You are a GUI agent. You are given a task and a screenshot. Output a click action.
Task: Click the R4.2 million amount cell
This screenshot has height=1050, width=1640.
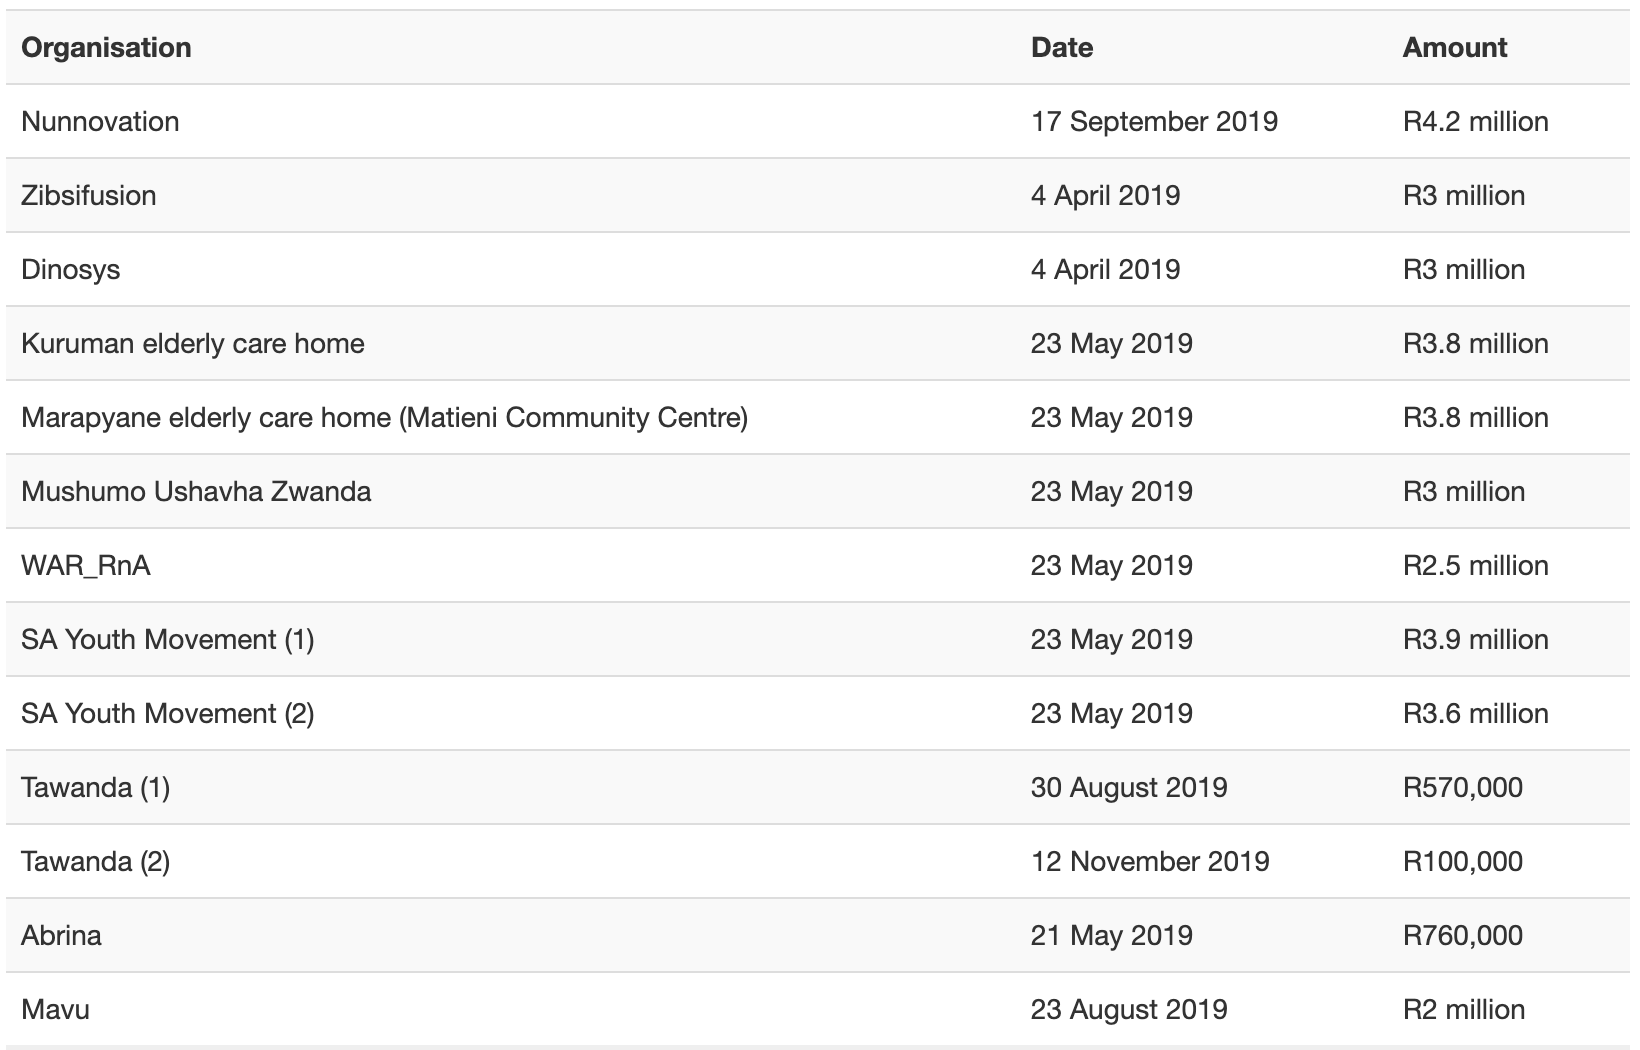tap(1476, 122)
